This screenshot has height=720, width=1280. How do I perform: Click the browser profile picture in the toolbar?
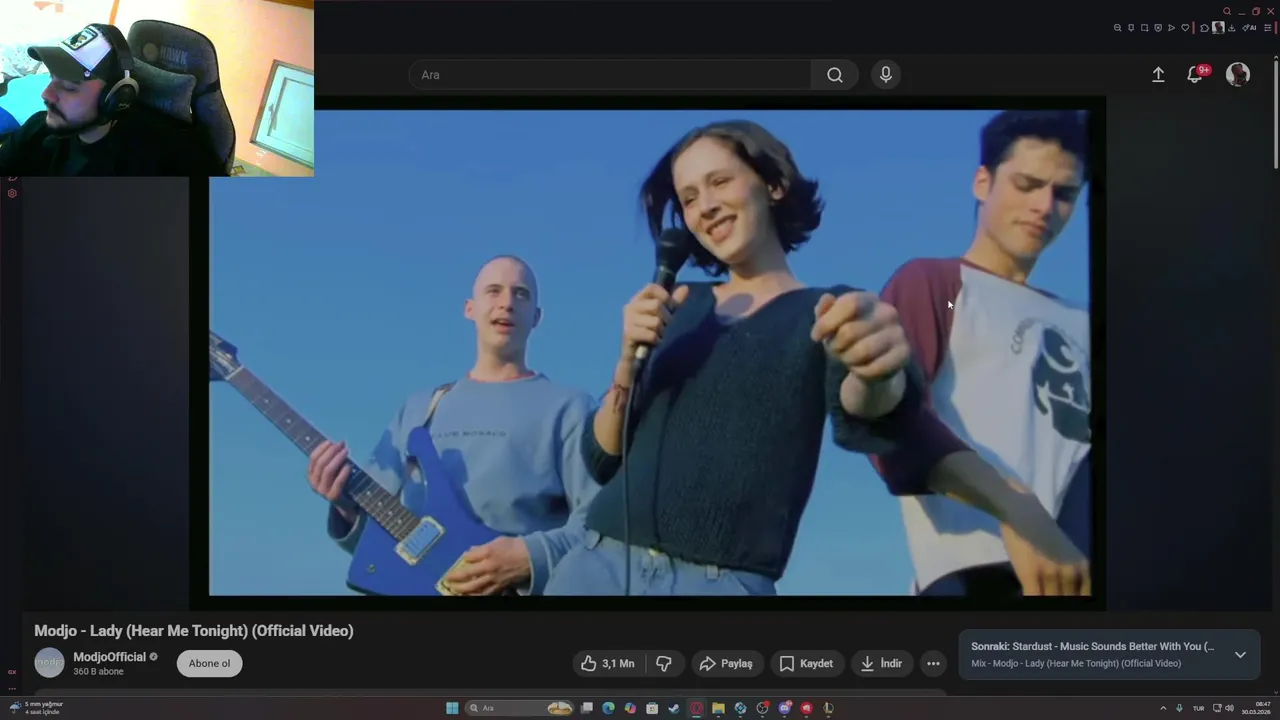1218,28
